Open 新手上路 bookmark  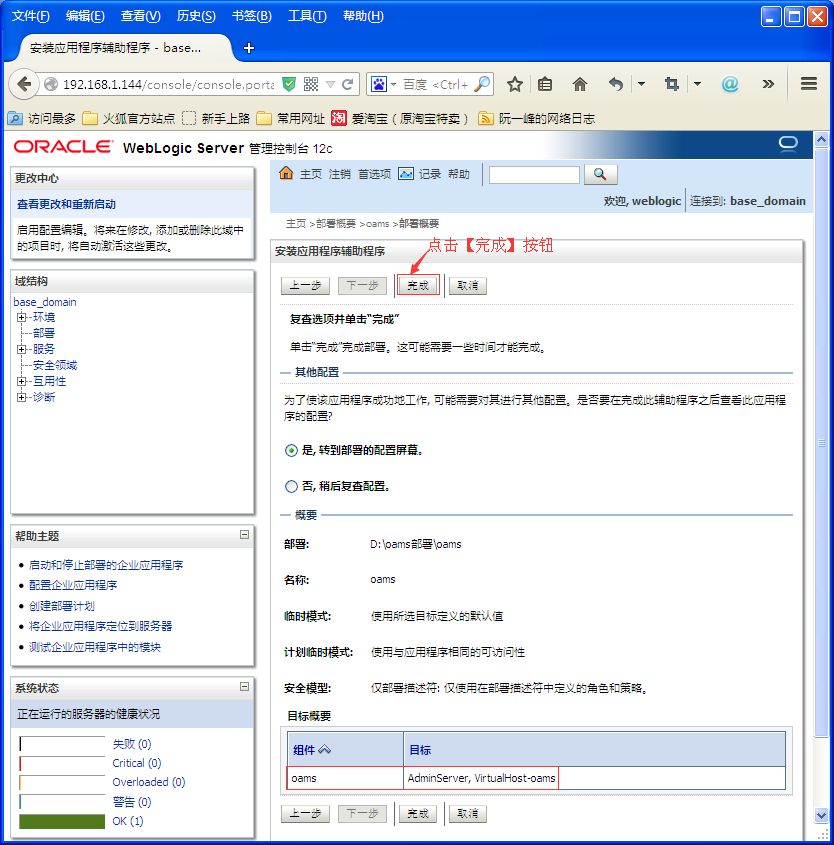click(216, 119)
